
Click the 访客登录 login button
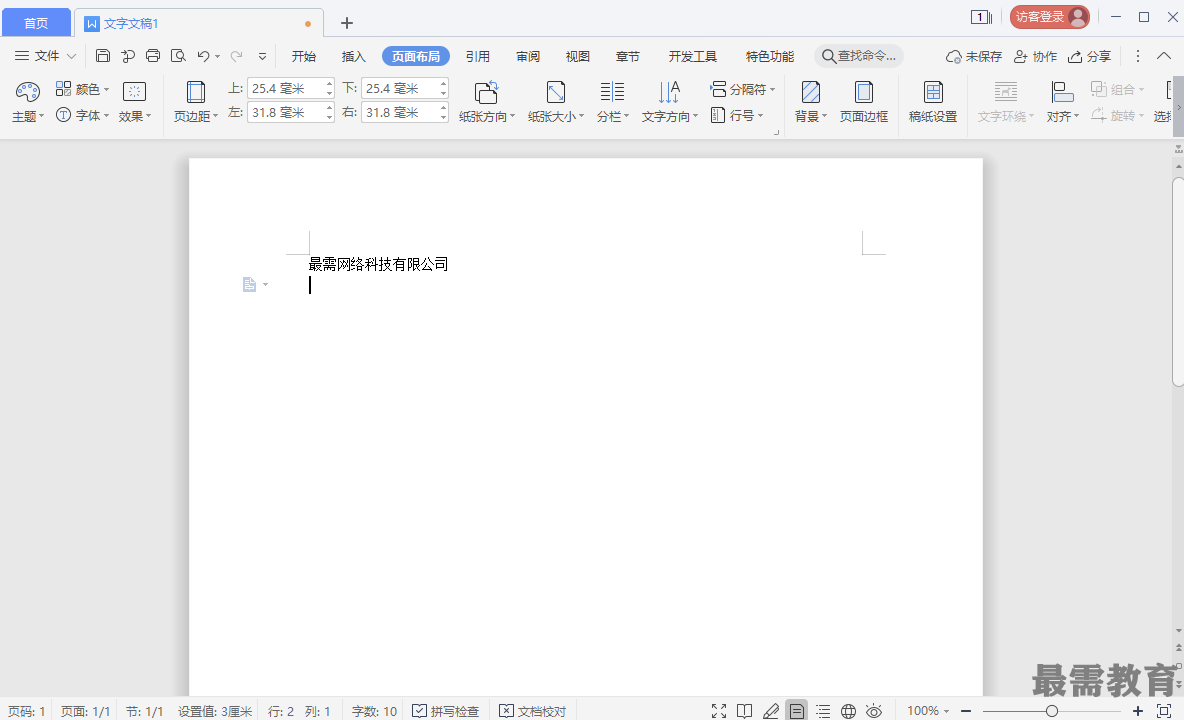tap(1050, 17)
